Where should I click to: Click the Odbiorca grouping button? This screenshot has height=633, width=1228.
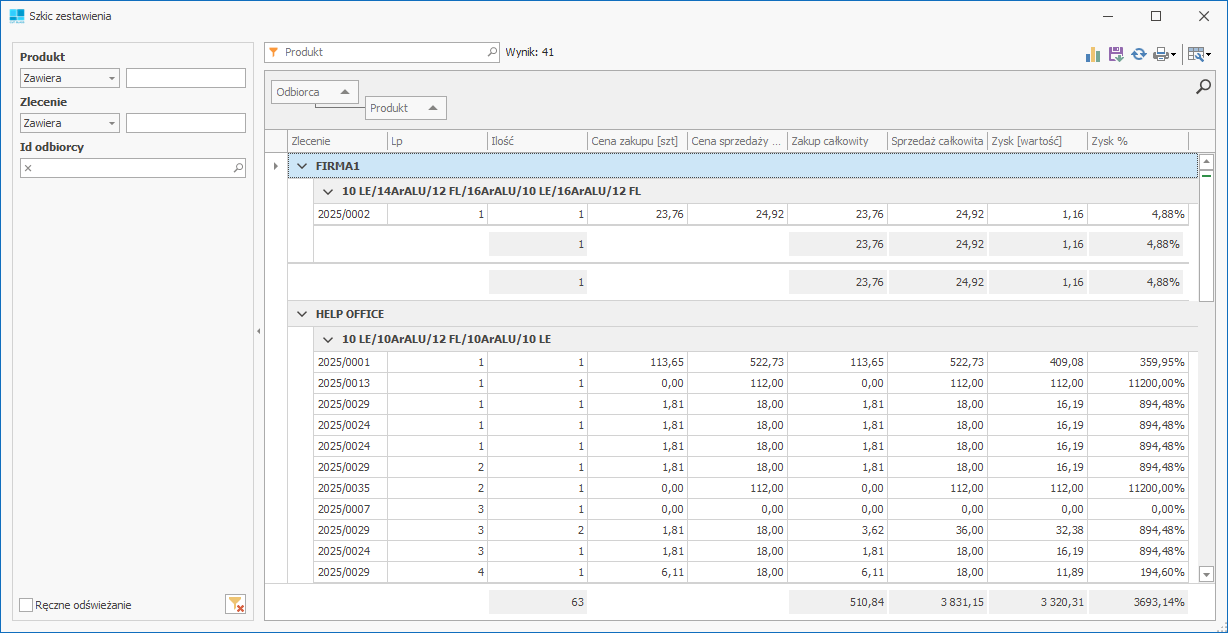click(315, 92)
